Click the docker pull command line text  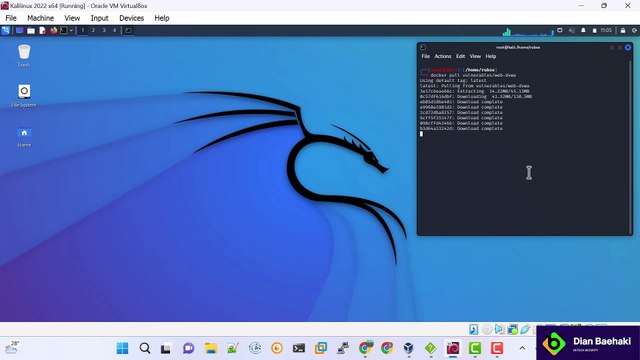pos(473,75)
